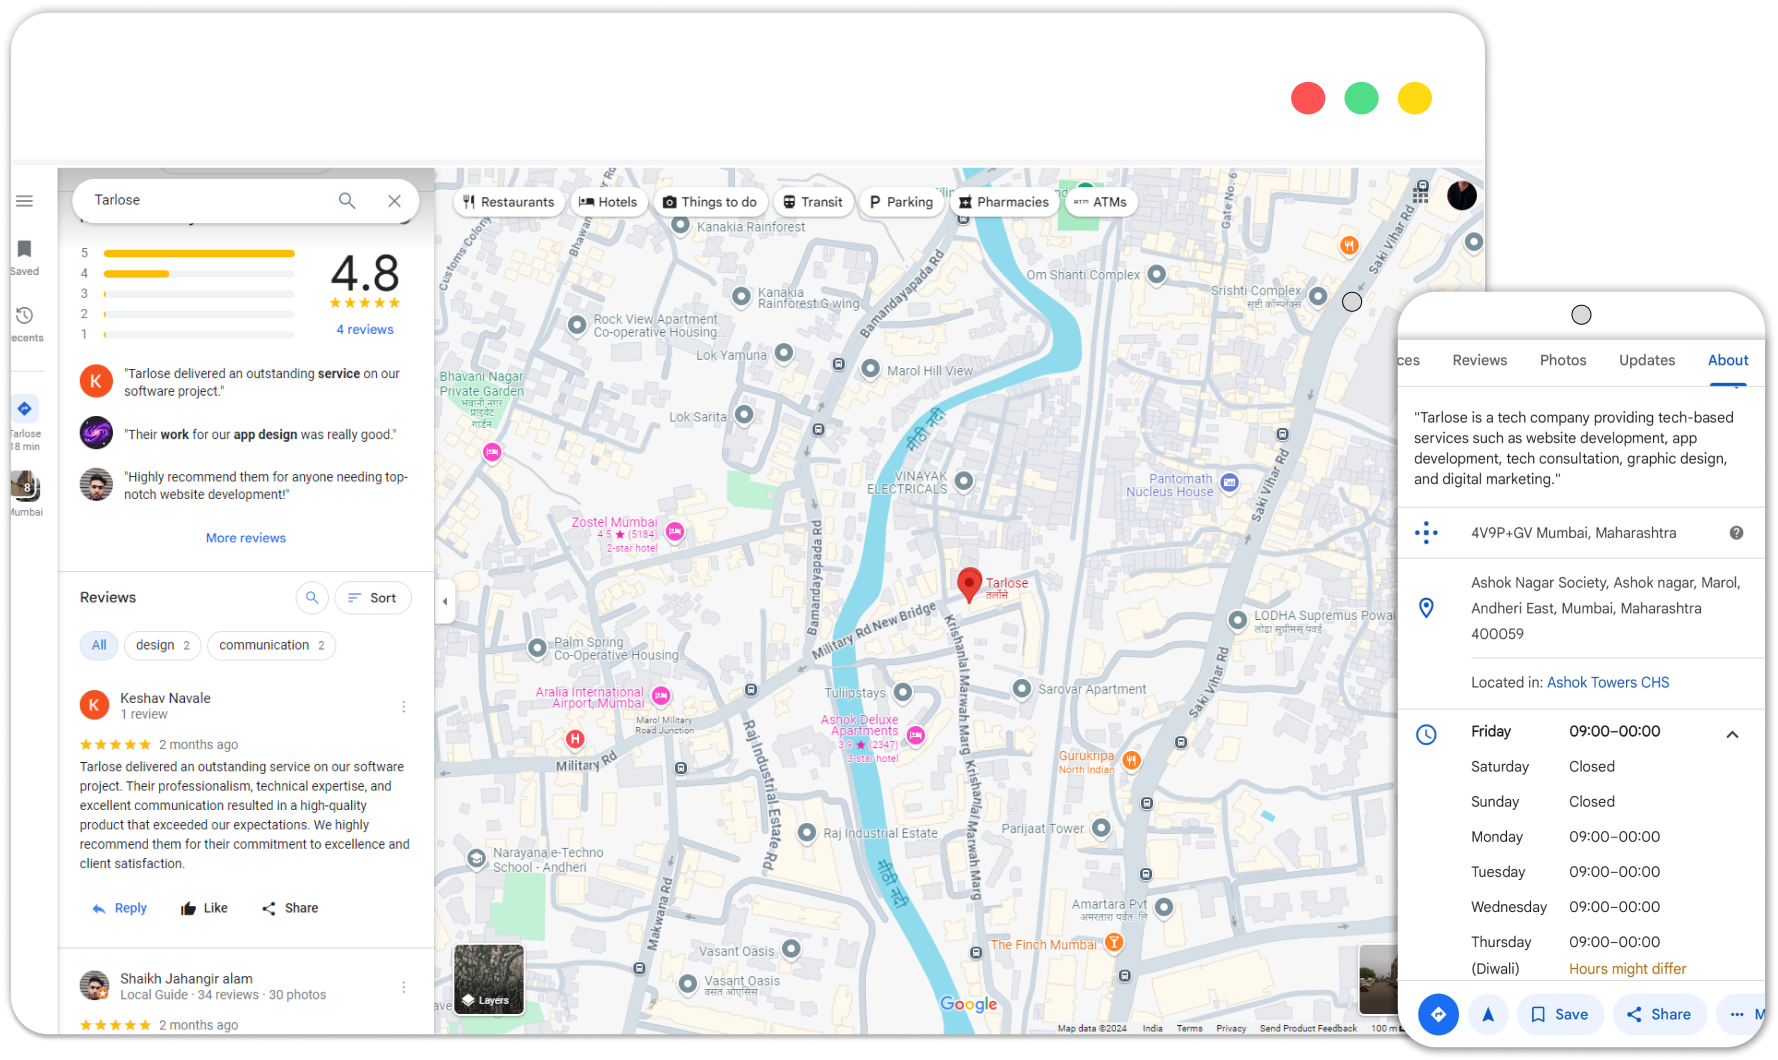This screenshot has height=1060, width=1778.
Task: Open More reviews link
Action: coord(246,538)
